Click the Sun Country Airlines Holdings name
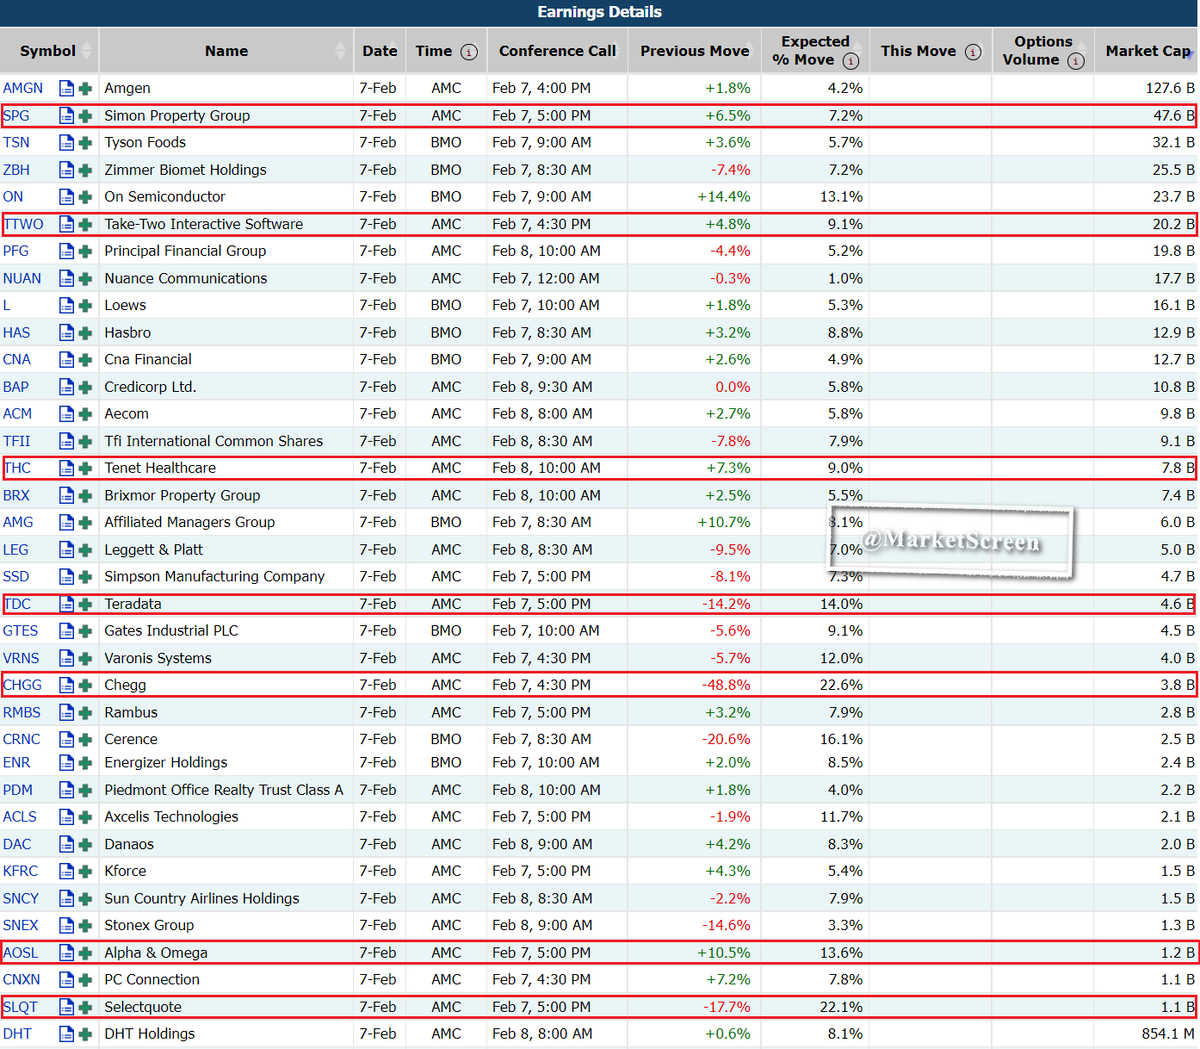The width and height of the screenshot is (1200, 1049). click(x=202, y=899)
